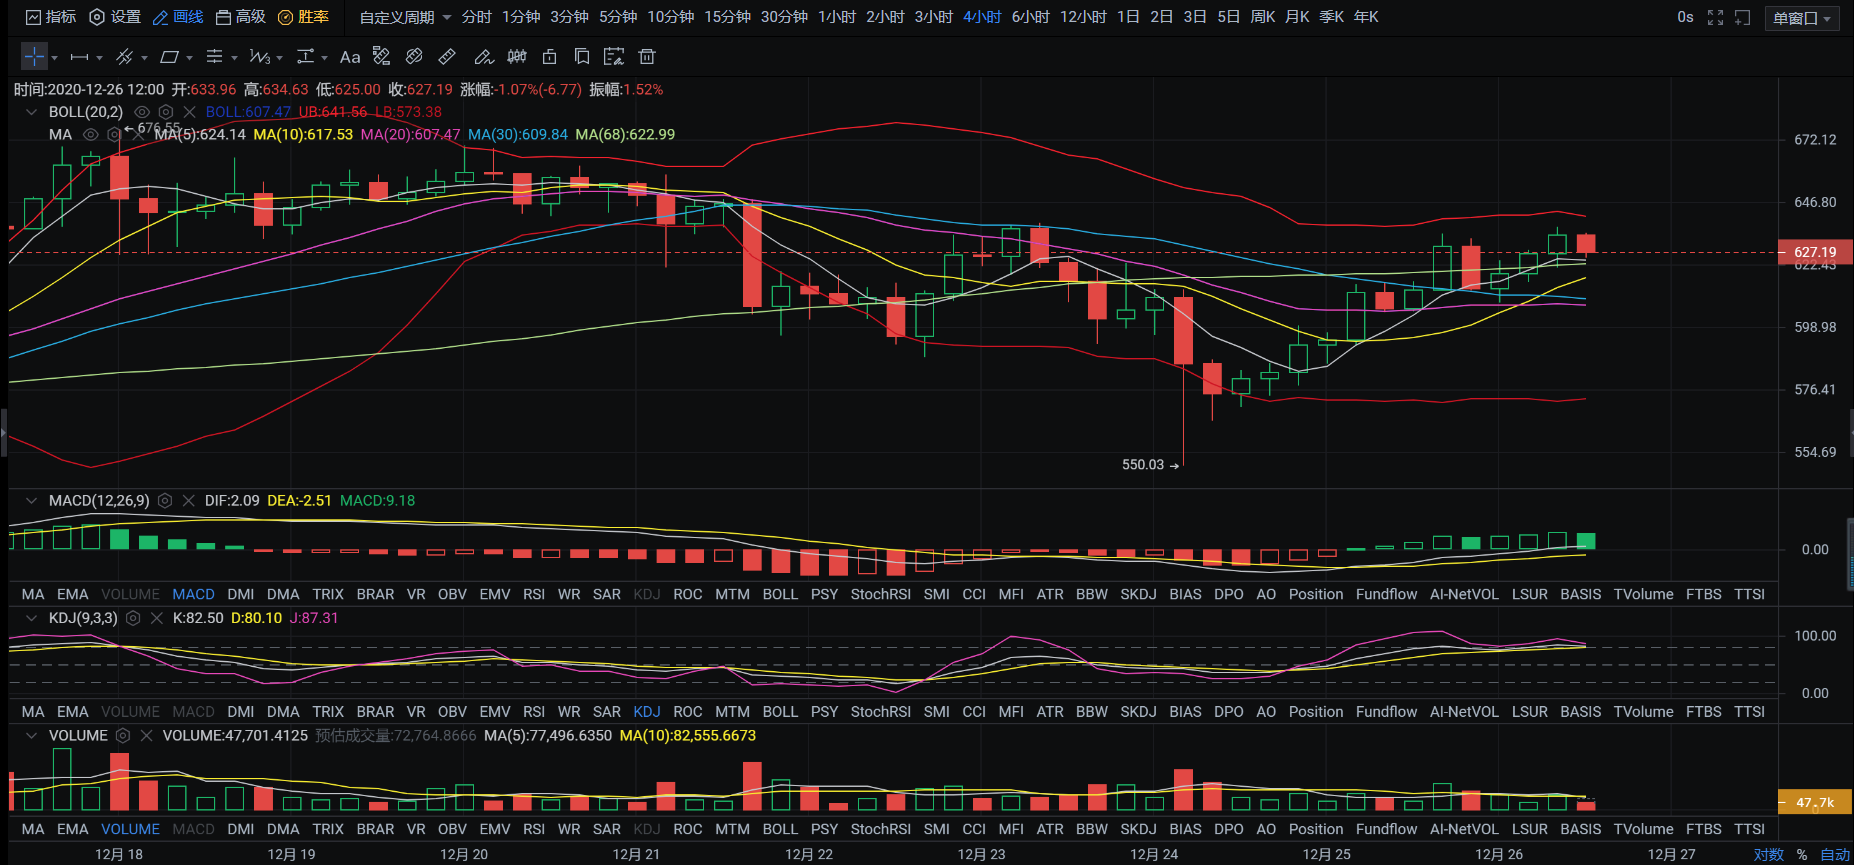Click the text annotation Aa tool
The height and width of the screenshot is (865, 1854).
350,57
